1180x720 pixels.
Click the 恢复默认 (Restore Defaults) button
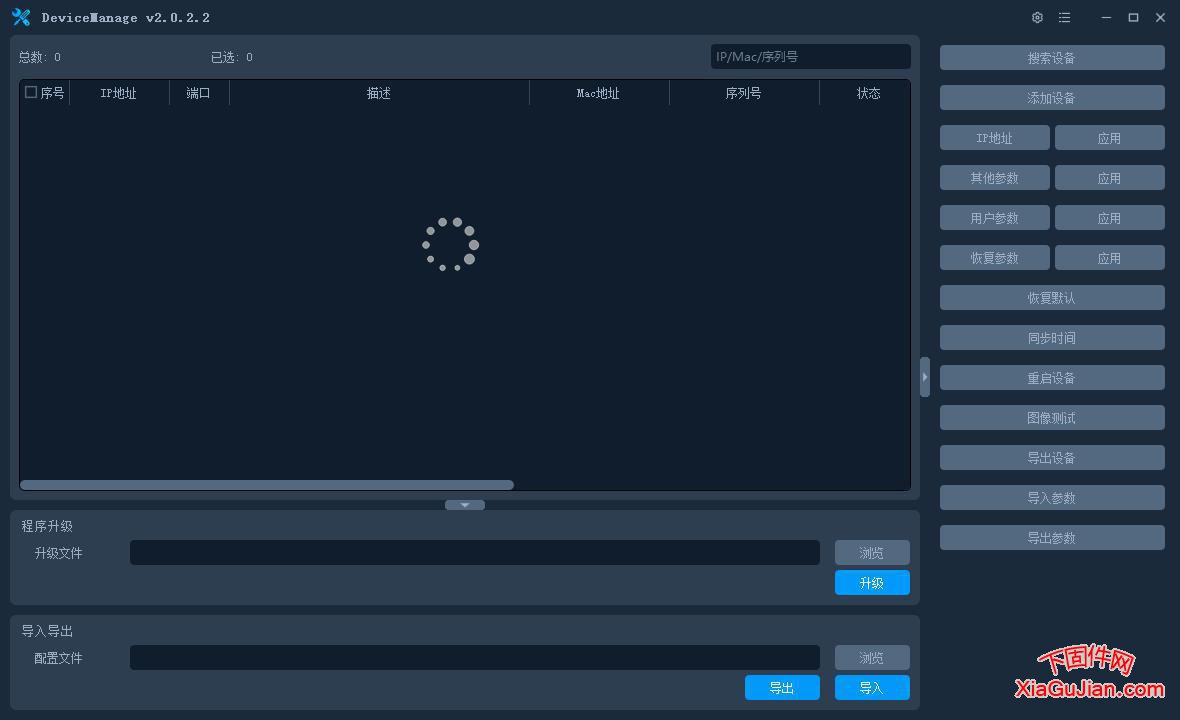(x=1051, y=297)
